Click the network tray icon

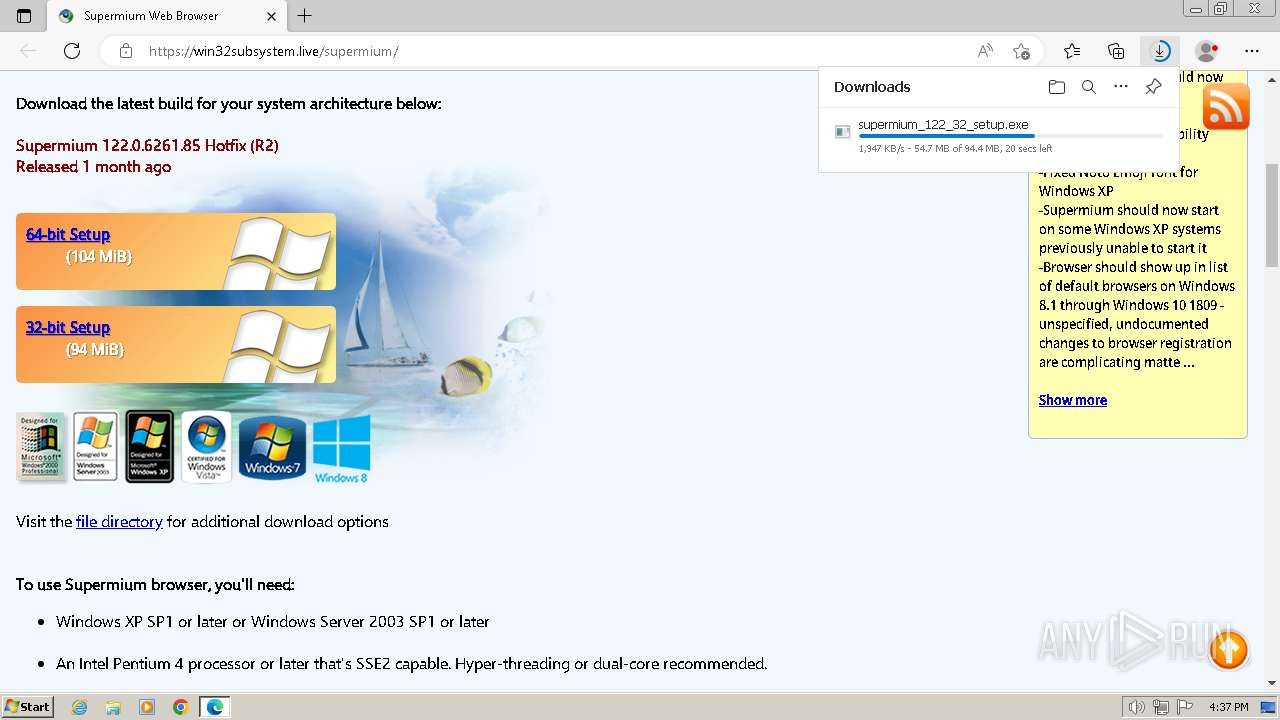tap(1161, 707)
